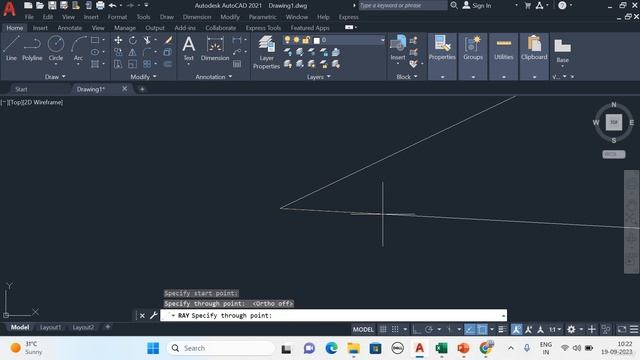Select the Arc tool

[78, 48]
